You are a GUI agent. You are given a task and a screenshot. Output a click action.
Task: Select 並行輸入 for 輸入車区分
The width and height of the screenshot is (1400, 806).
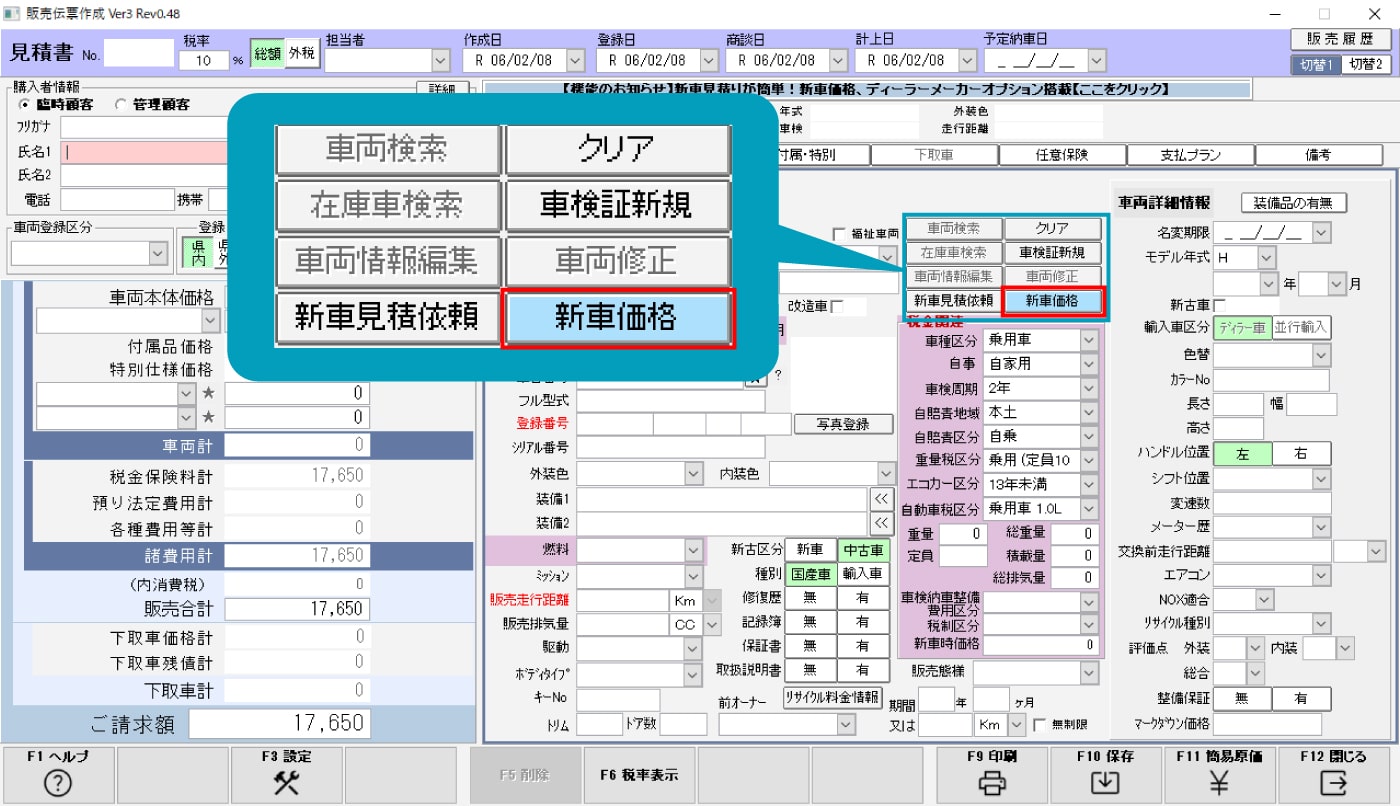click(1301, 328)
